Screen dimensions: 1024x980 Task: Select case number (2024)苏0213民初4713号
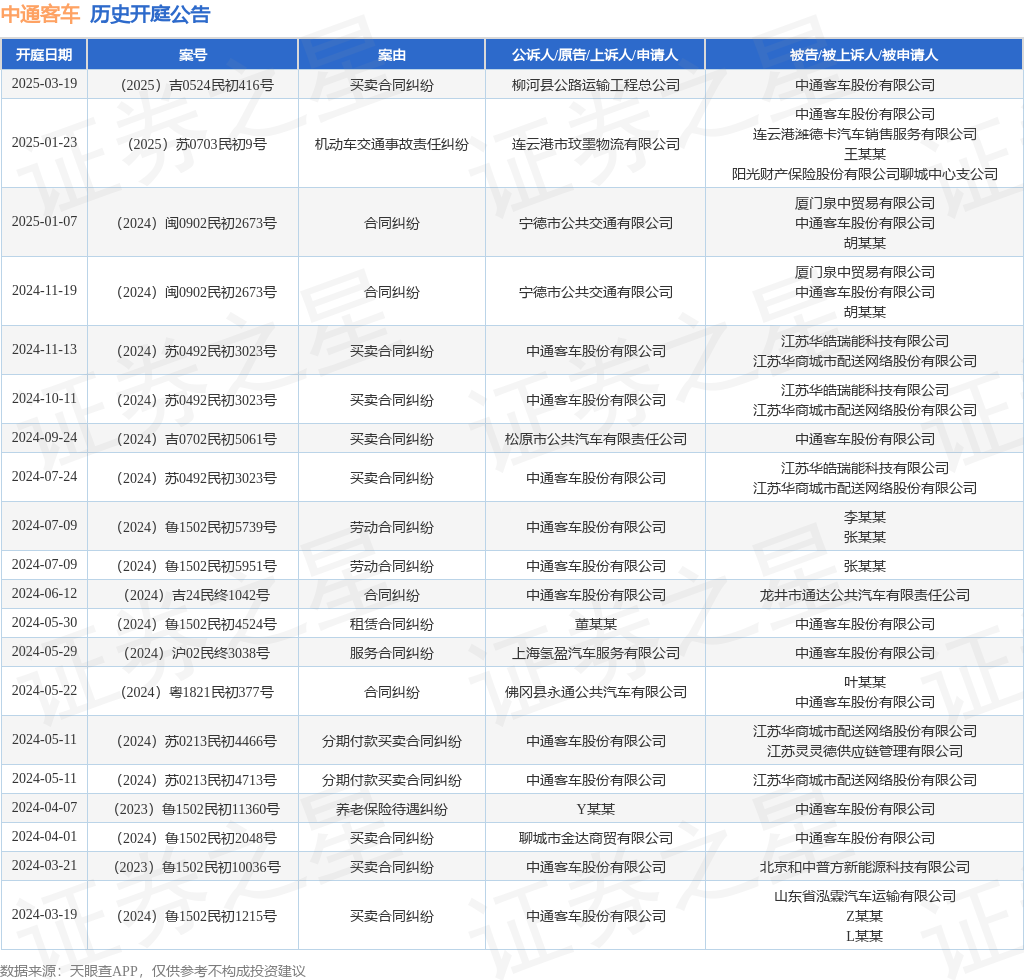point(194,780)
